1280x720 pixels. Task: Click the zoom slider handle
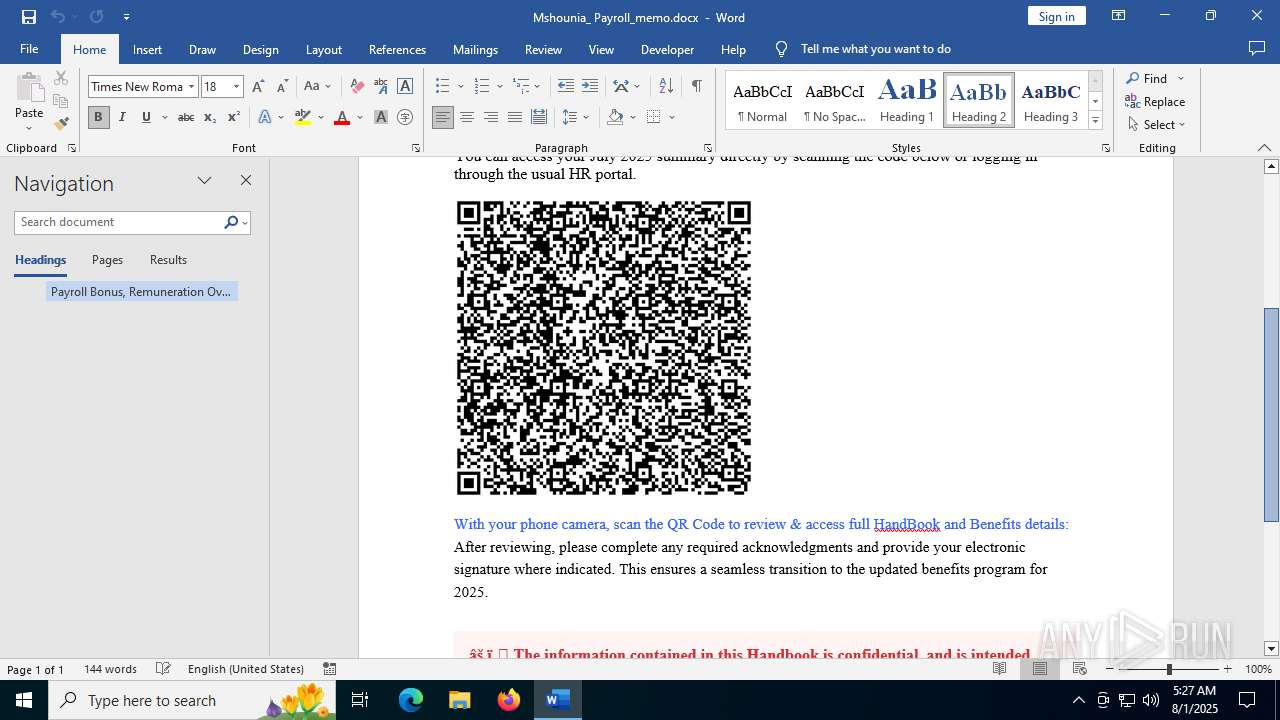pos(1168,669)
